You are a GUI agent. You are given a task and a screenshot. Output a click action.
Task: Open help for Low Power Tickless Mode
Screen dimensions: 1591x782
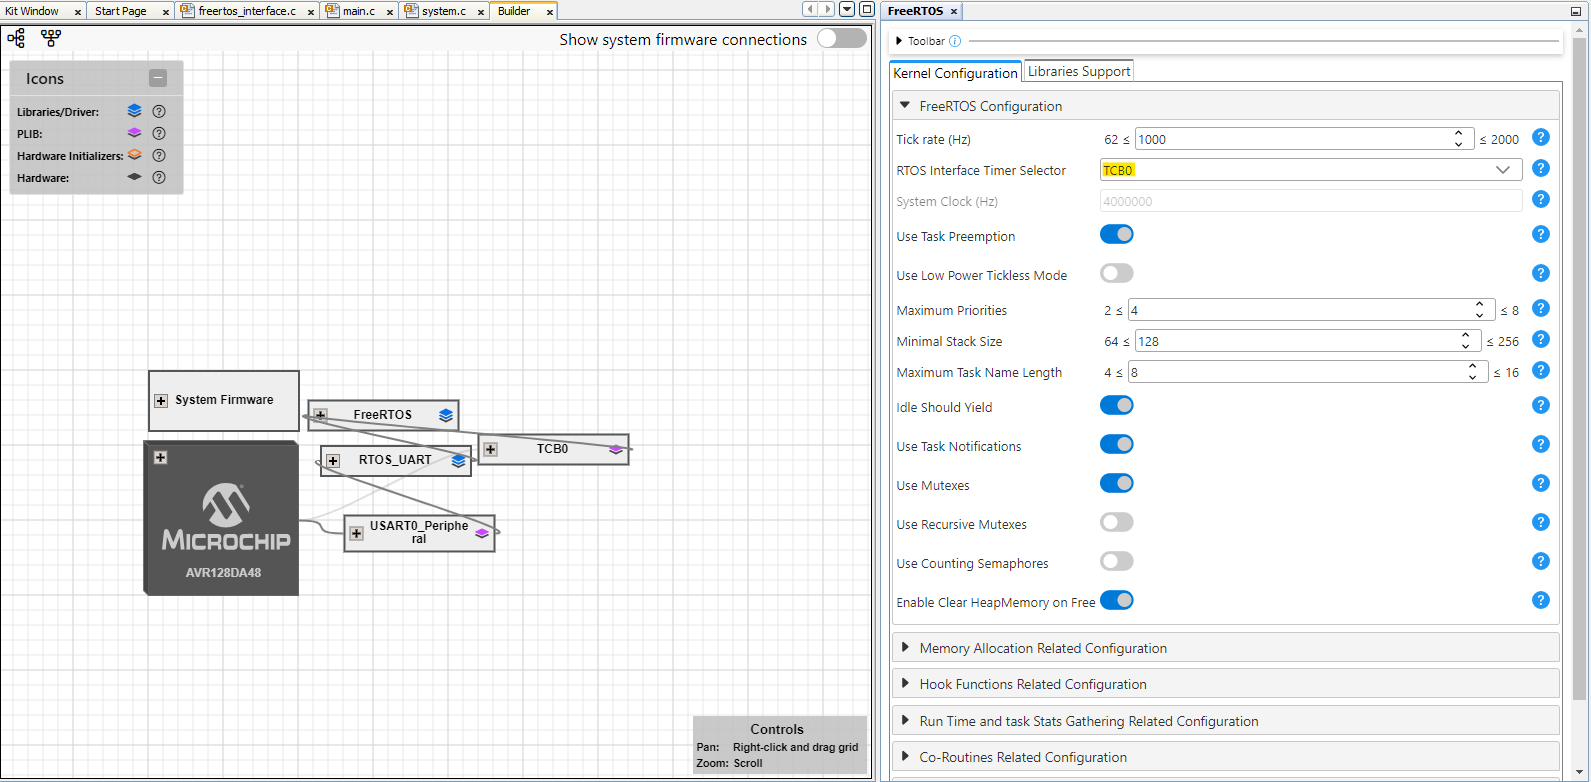[1541, 273]
